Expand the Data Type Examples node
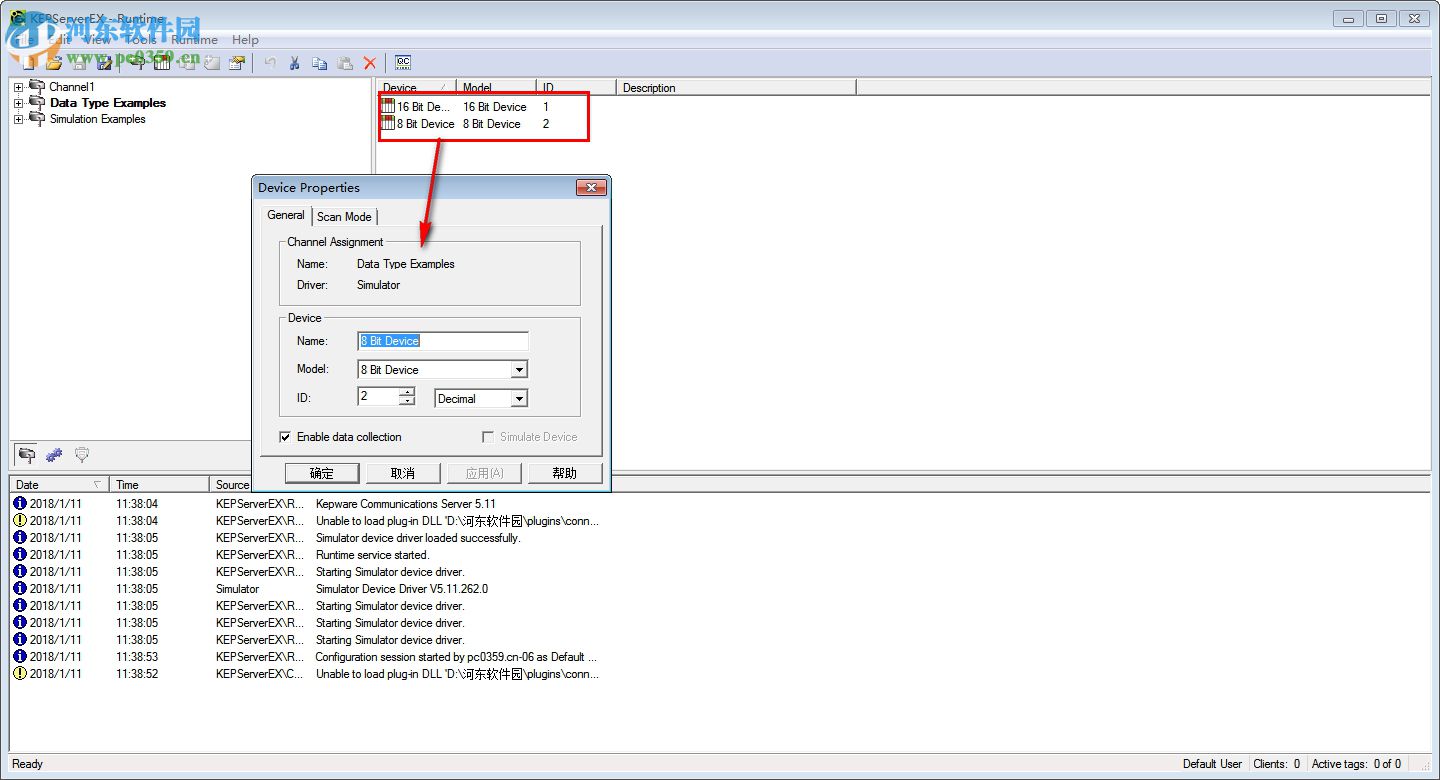 tap(18, 103)
